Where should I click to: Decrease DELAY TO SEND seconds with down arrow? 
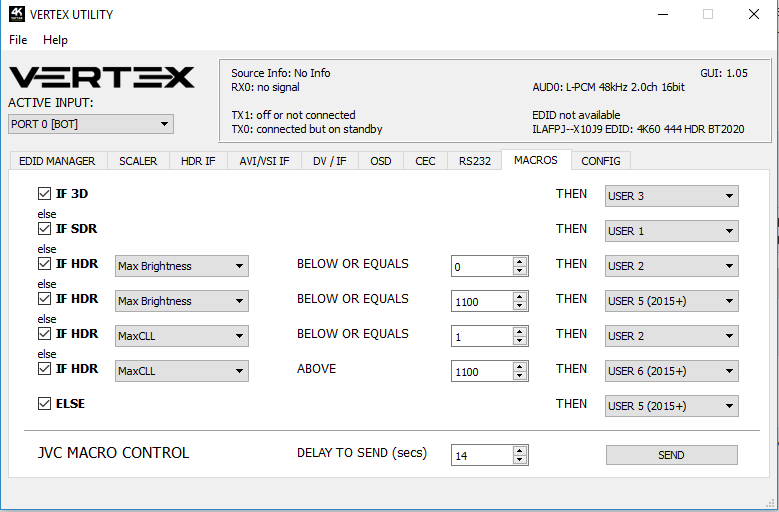[x=520, y=460]
